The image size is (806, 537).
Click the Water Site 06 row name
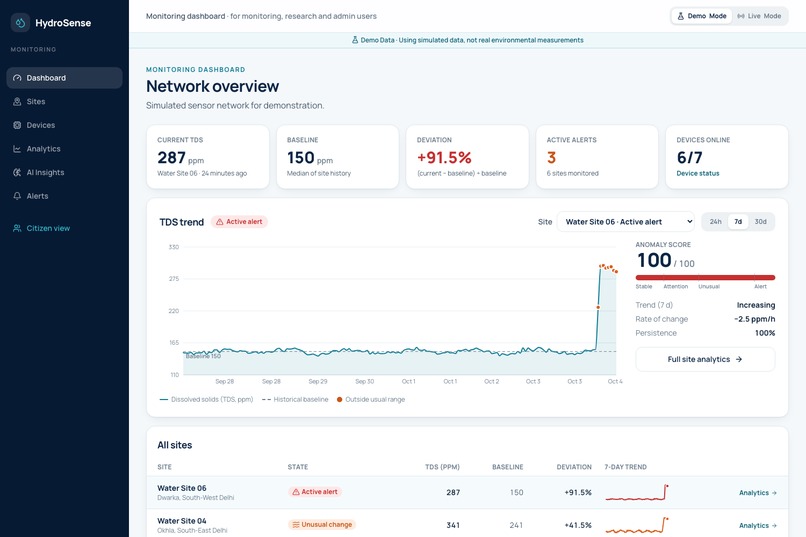[181, 488]
